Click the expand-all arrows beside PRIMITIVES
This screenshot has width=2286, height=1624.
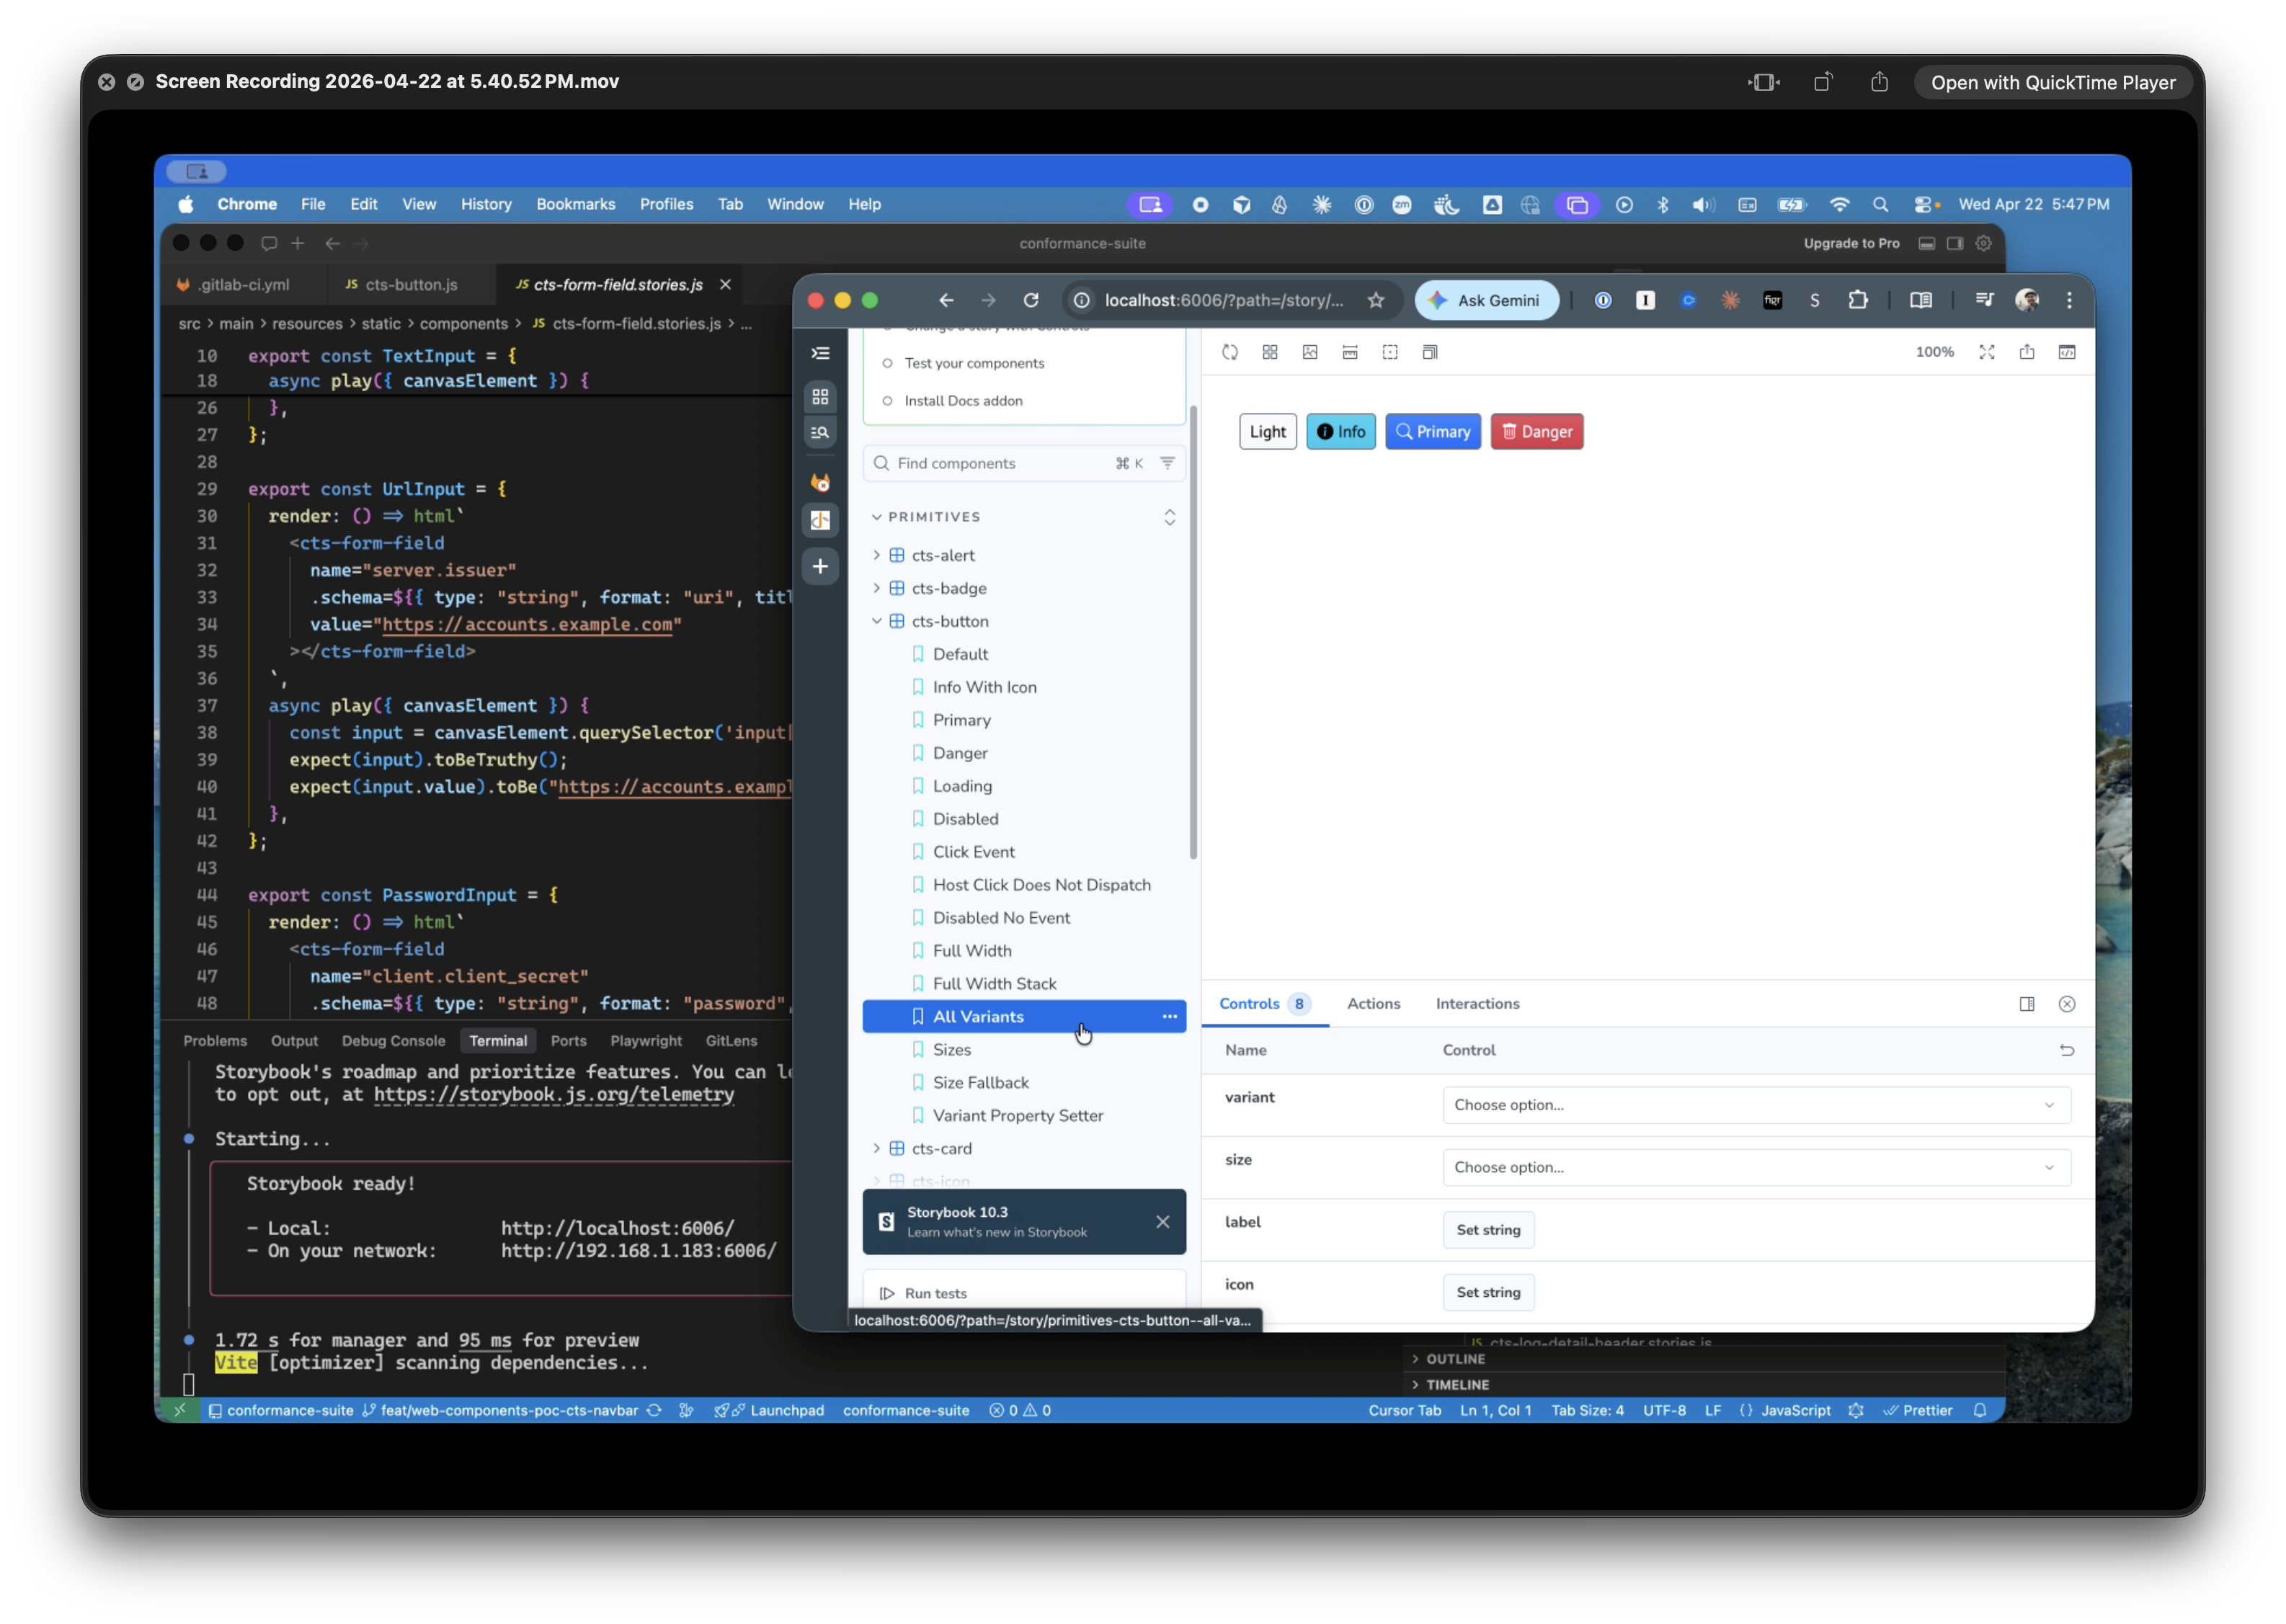point(1169,517)
